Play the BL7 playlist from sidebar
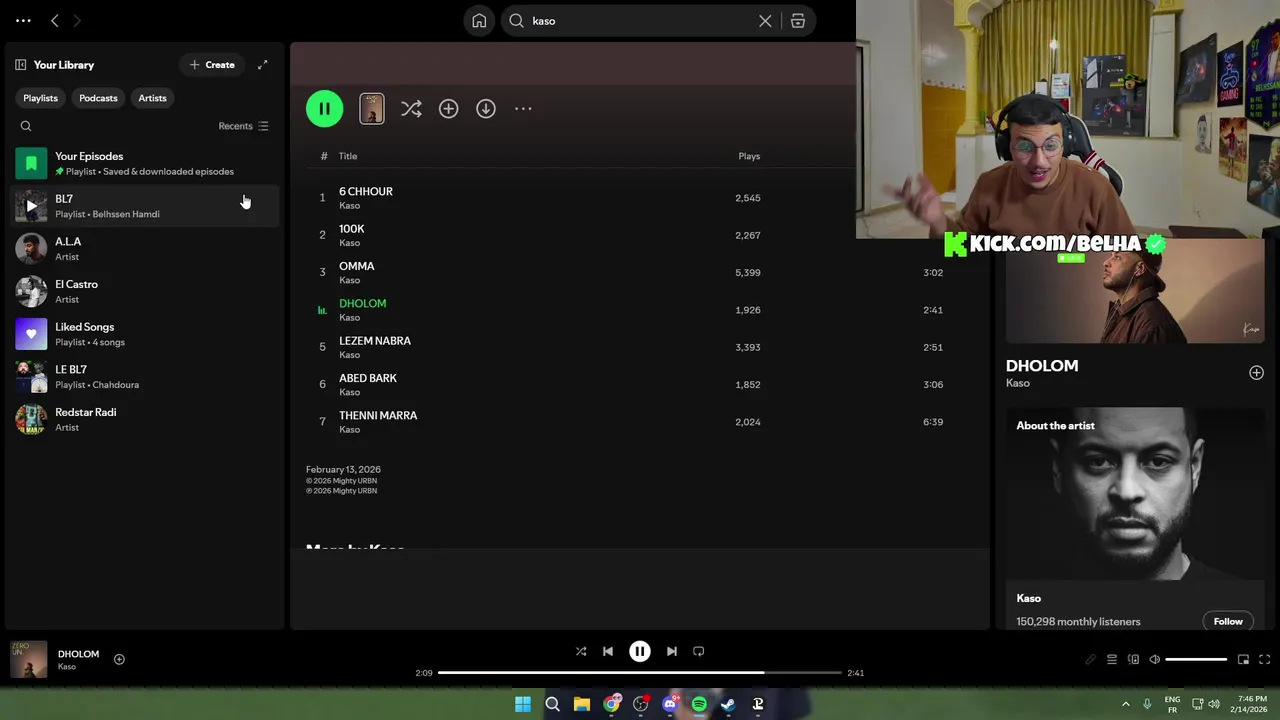Image resolution: width=1280 pixels, height=720 pixels. 31,206
